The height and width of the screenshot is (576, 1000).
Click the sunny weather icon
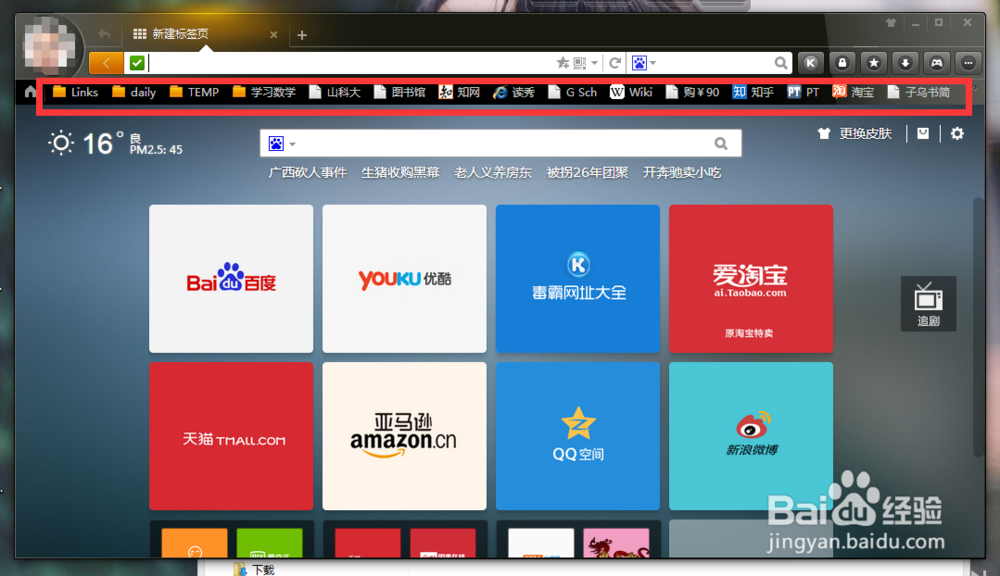click(x=61, y=143)
